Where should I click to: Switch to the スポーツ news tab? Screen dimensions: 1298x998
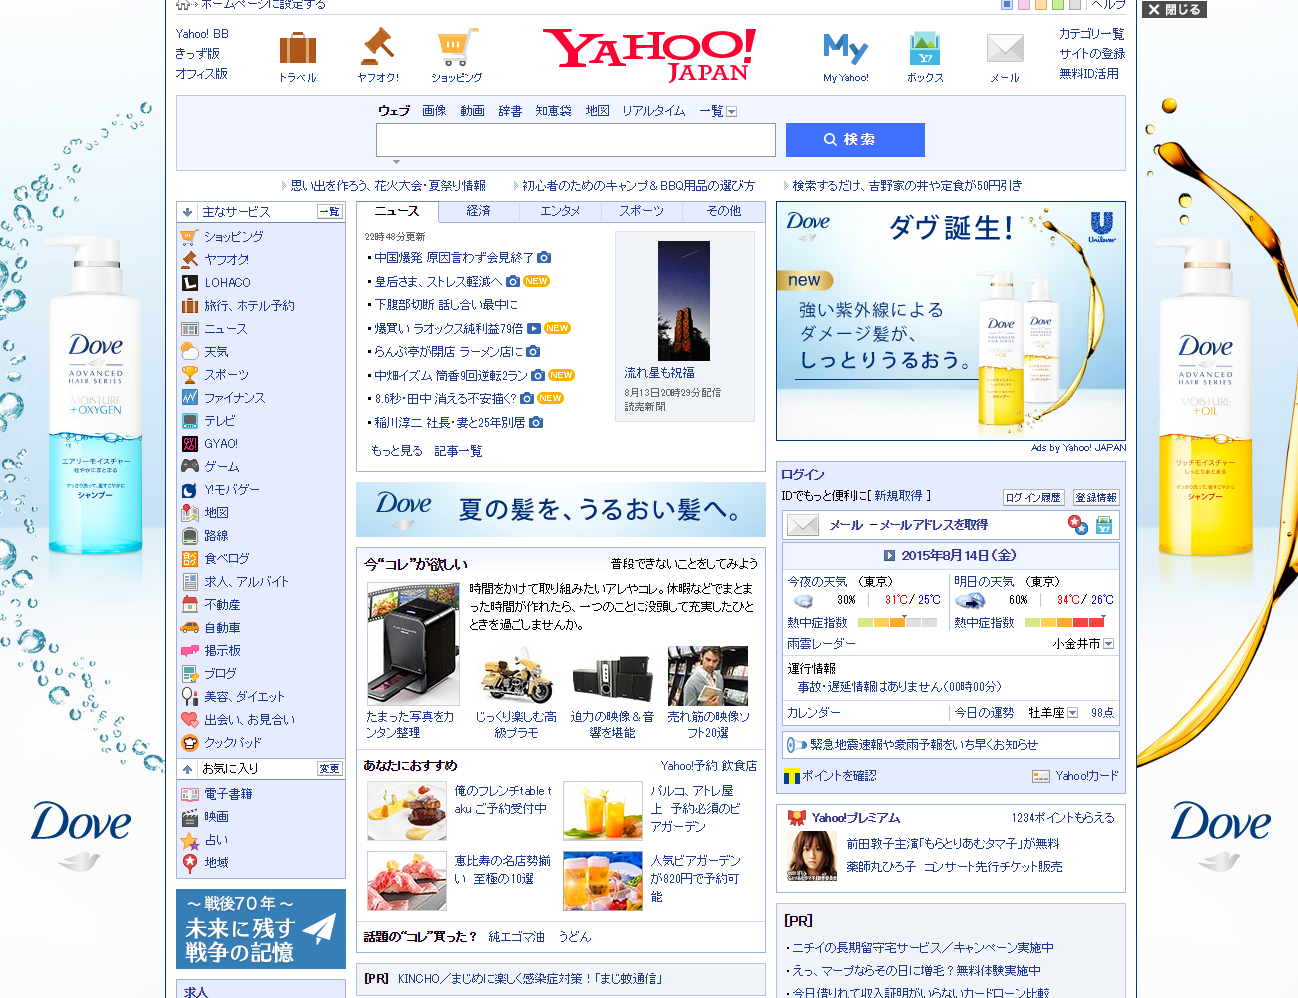click(x=641, y=211)
